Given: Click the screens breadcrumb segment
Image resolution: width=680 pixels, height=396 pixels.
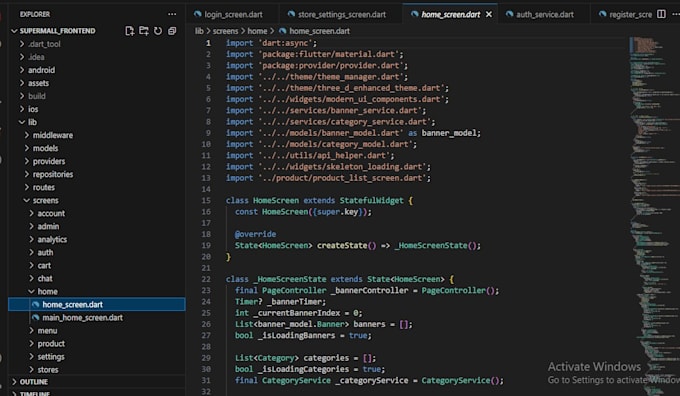Looking at the screenshot, I should pyautogui.click(x=225, y=31).
